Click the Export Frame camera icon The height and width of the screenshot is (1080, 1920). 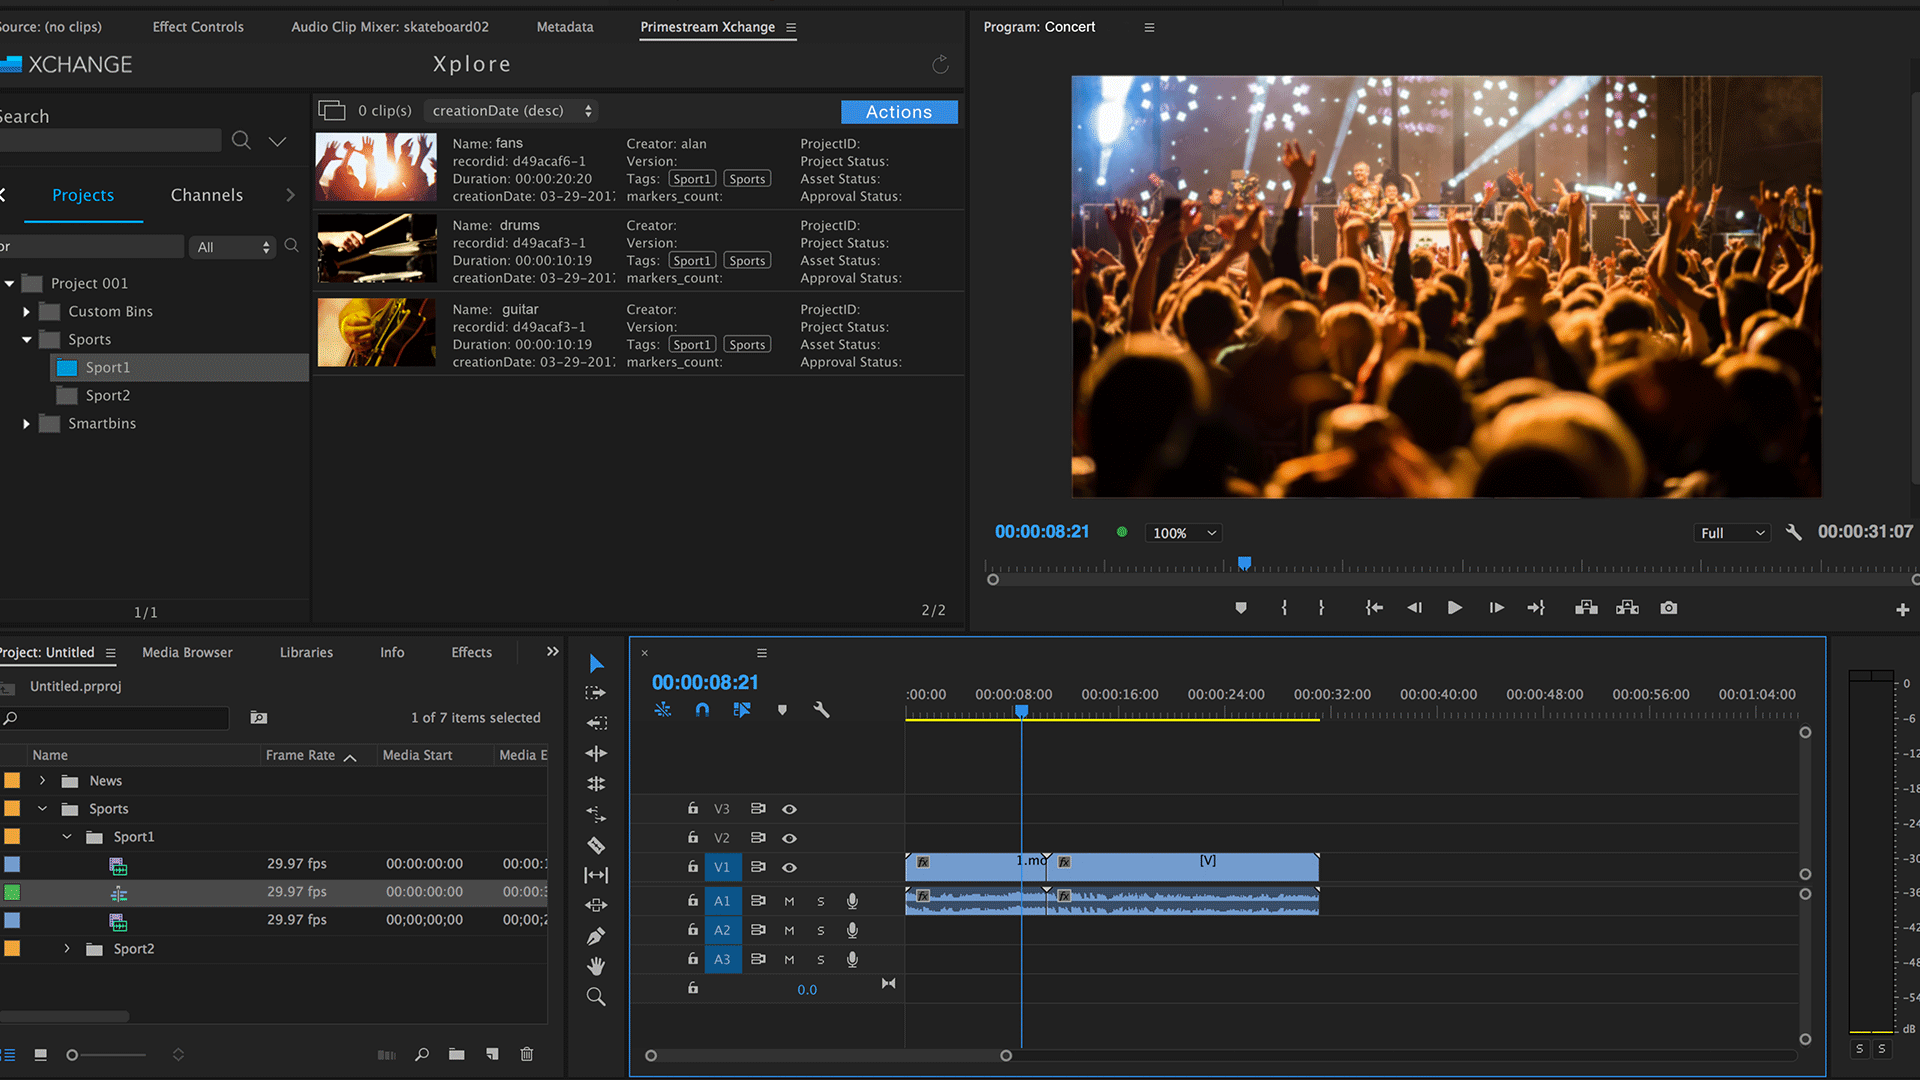(x=1668, y=608)
